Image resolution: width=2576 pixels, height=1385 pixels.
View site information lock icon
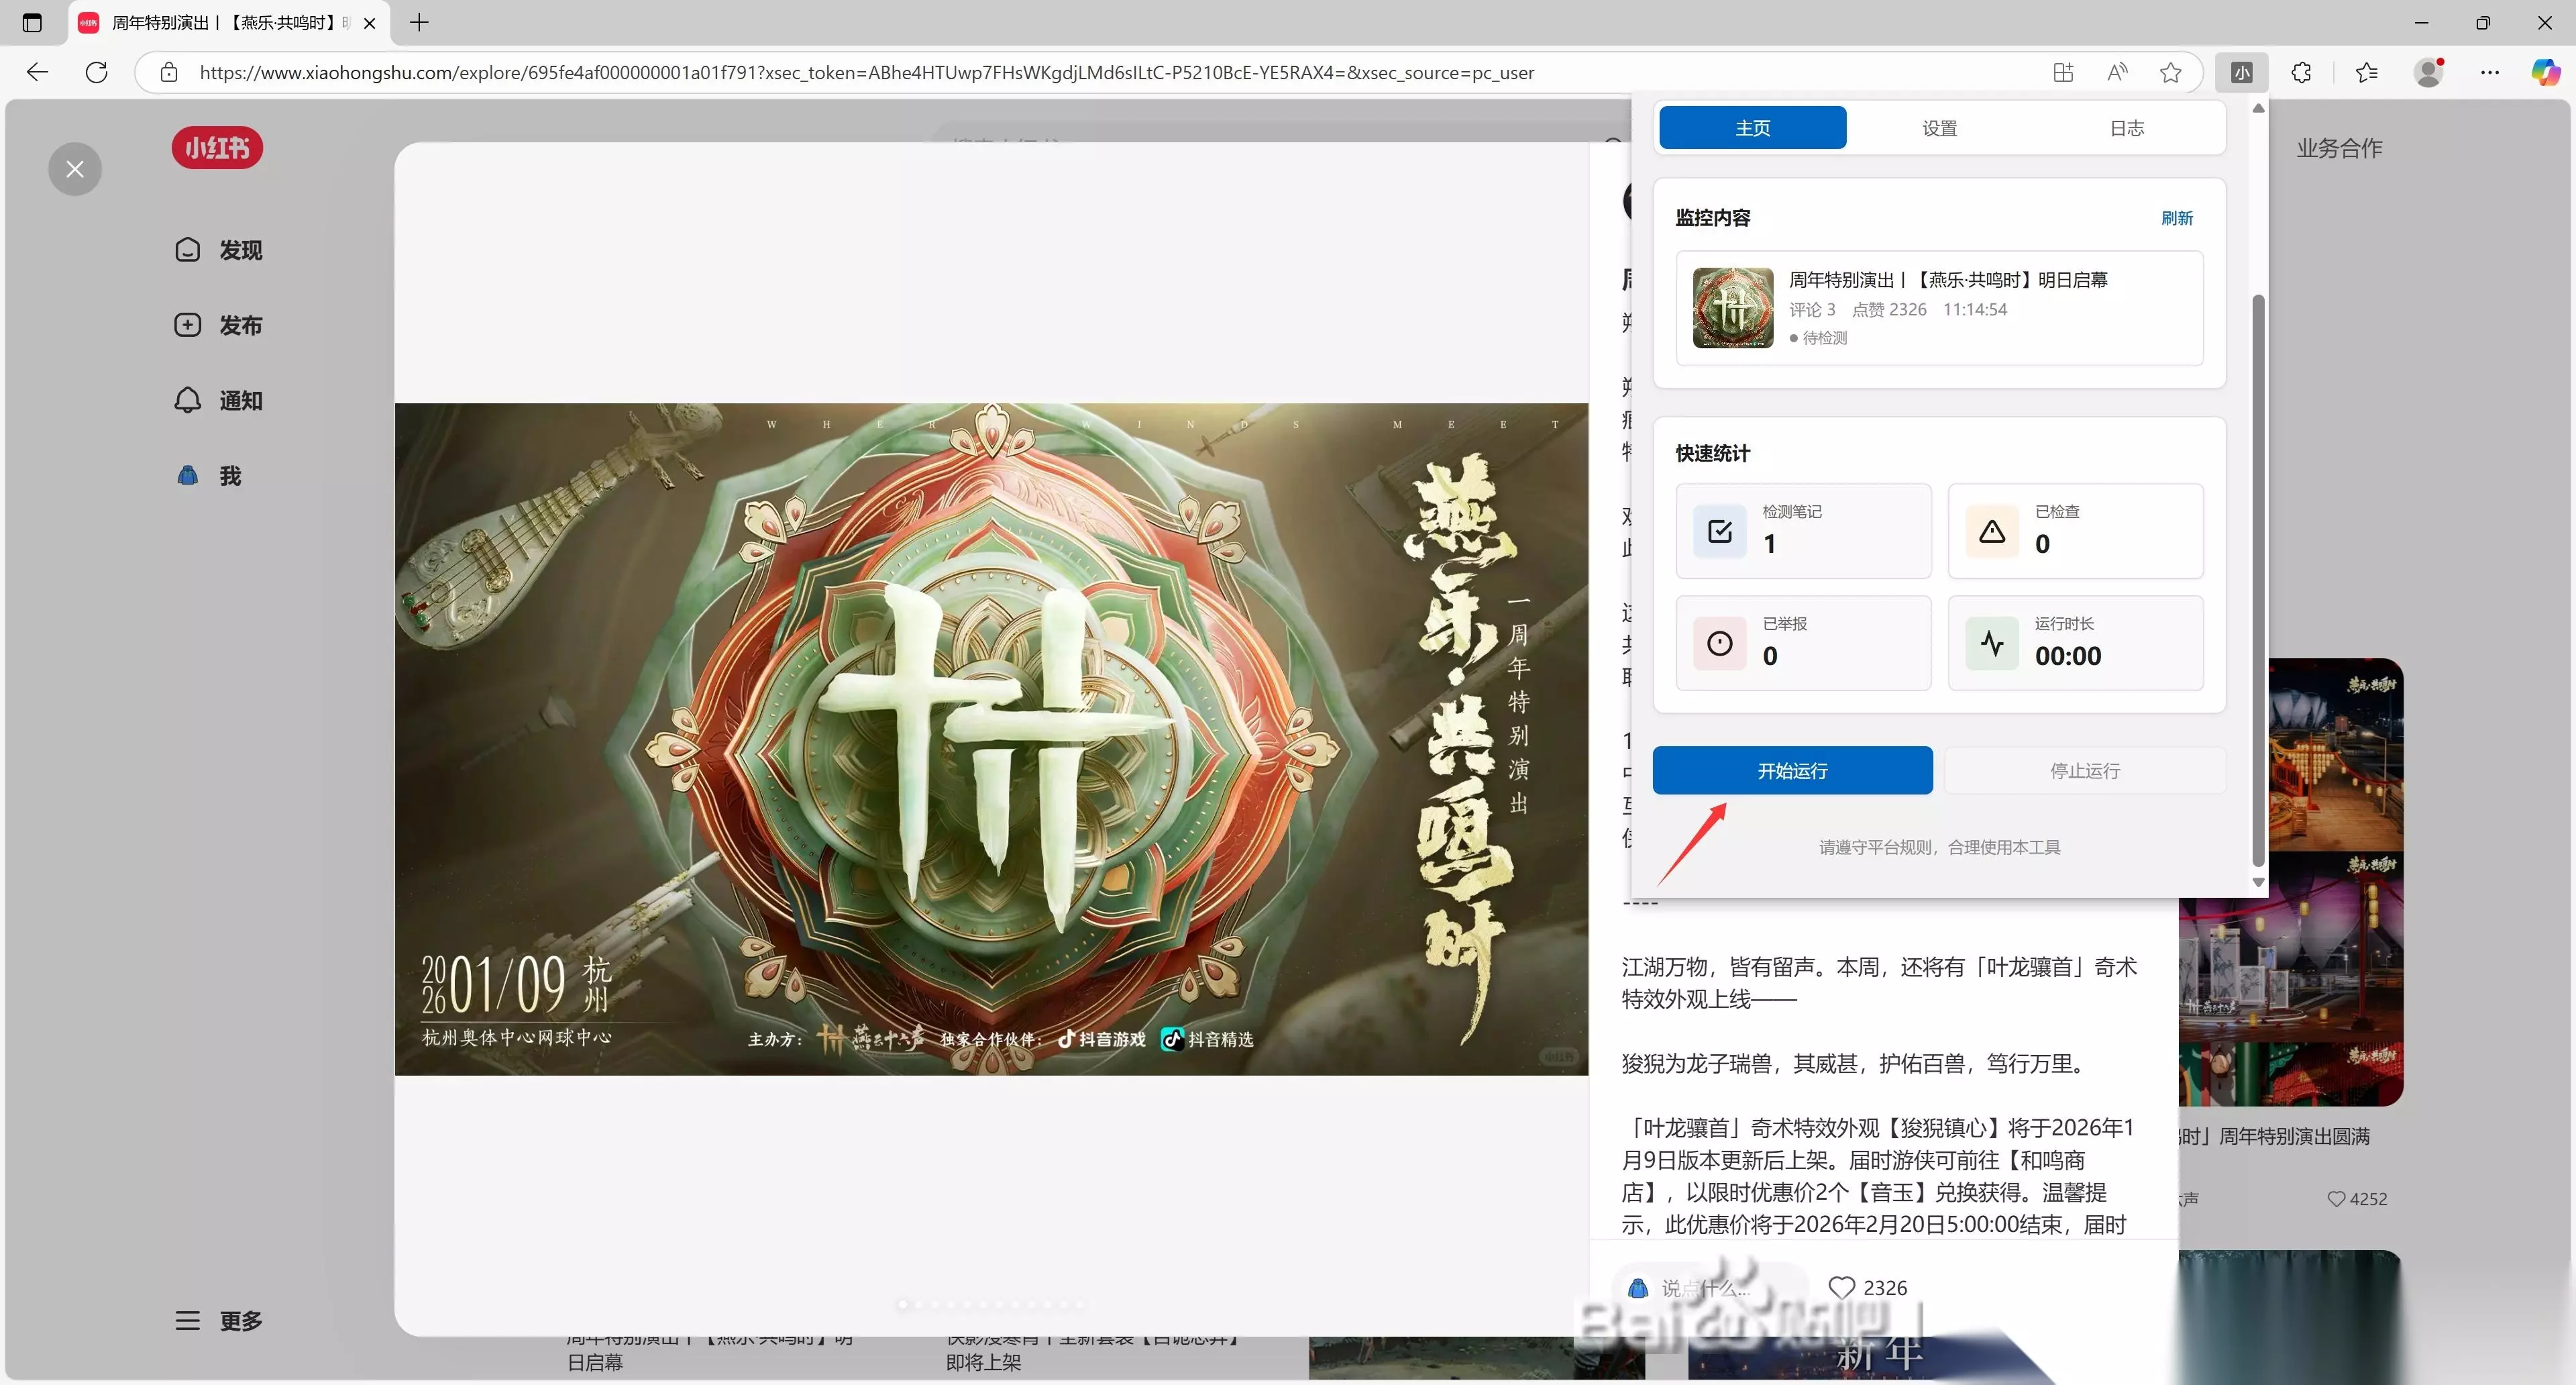(x=169, y=72)
